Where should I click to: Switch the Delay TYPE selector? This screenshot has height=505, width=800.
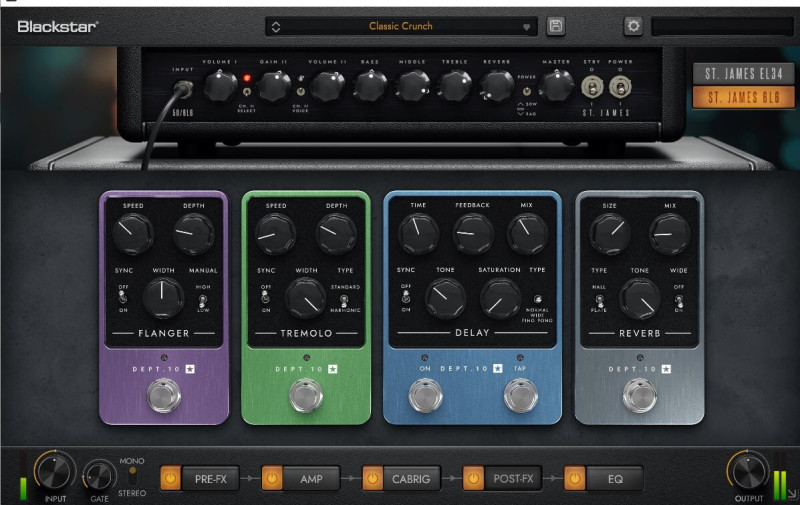click(x=538, y=299)
